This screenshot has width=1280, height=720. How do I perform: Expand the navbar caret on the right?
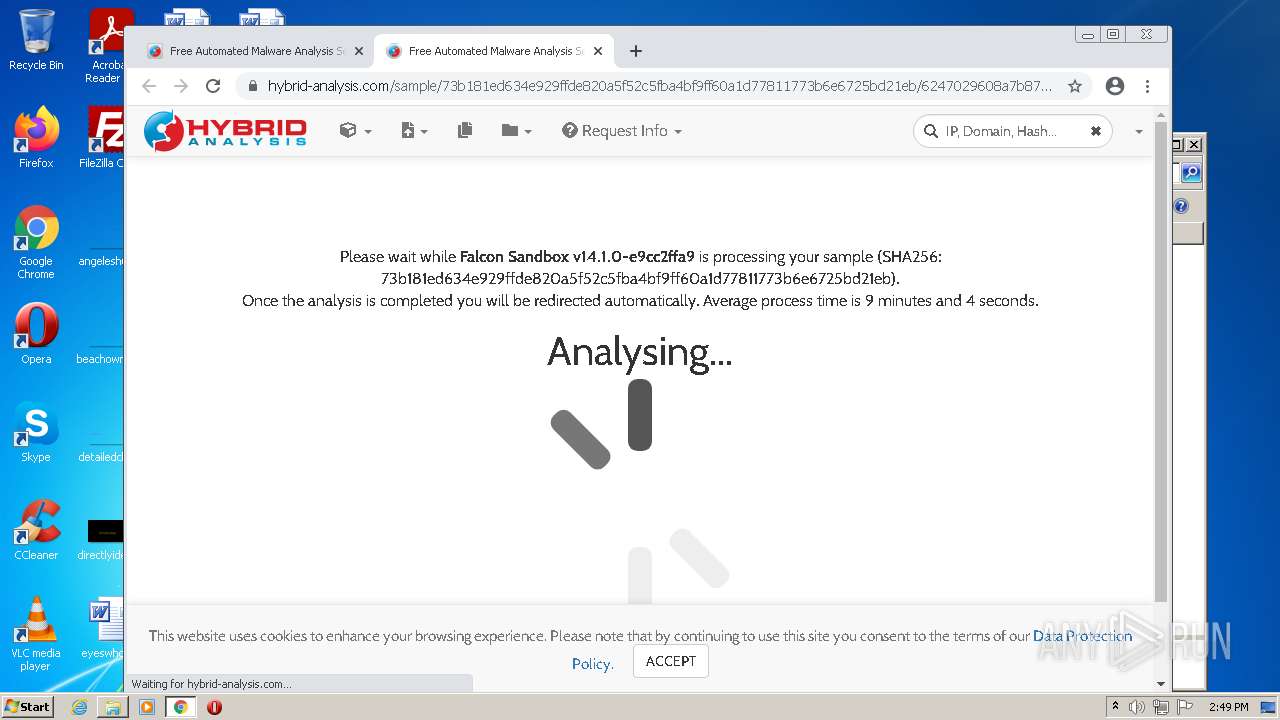click(x=1138, y=131)
